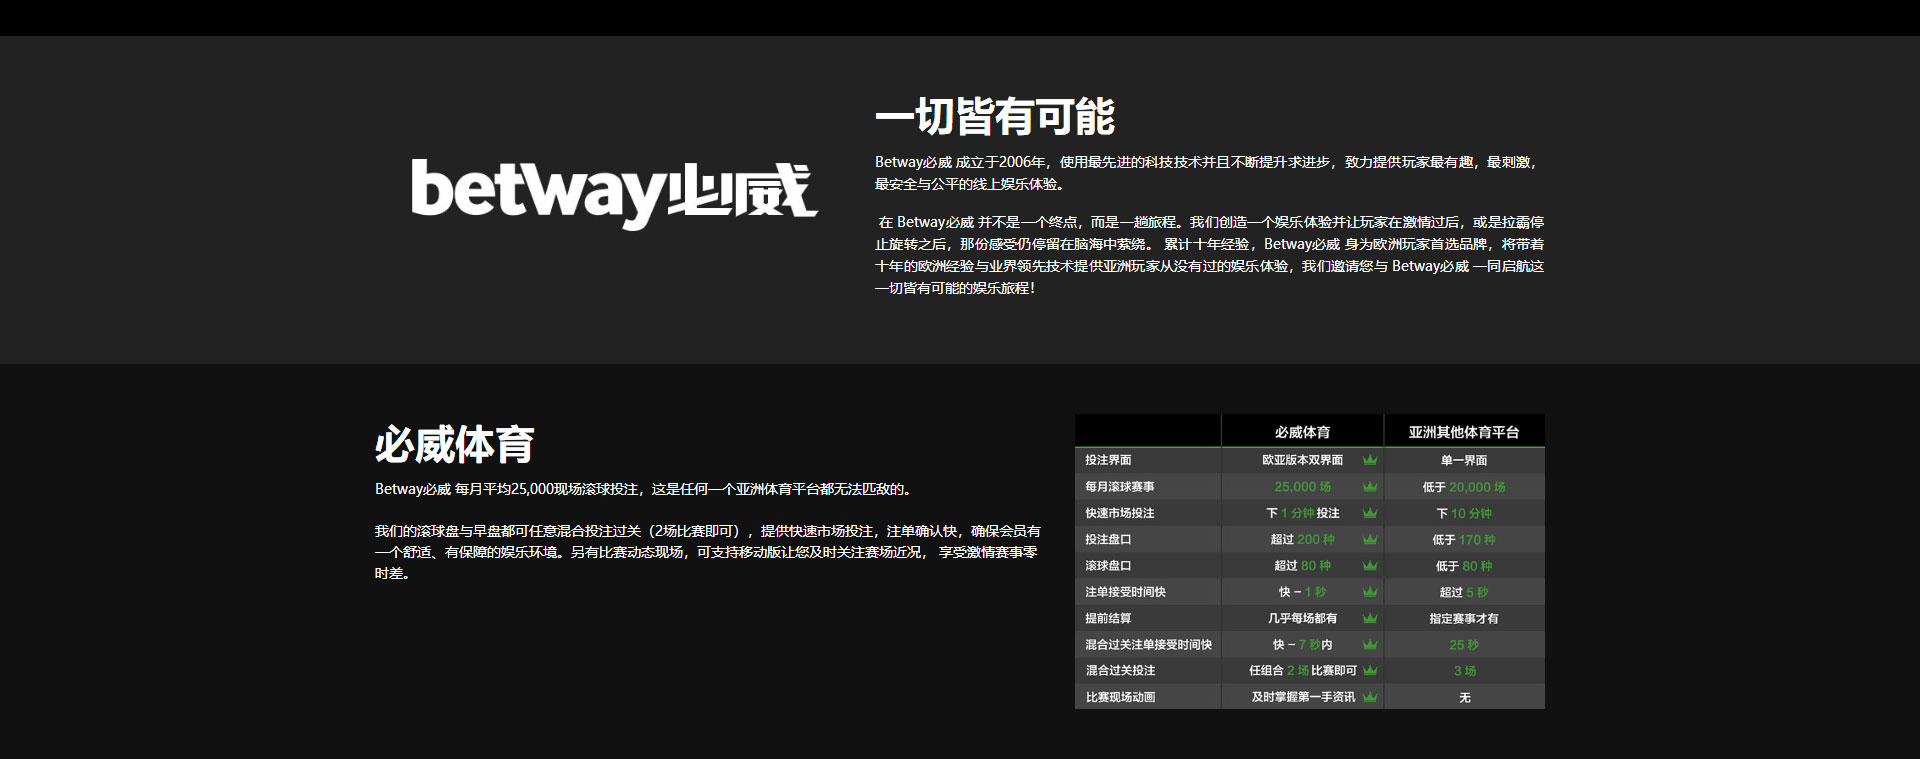Click the betway必威 logo
1920x759 pixels.
tap(614, 192)
